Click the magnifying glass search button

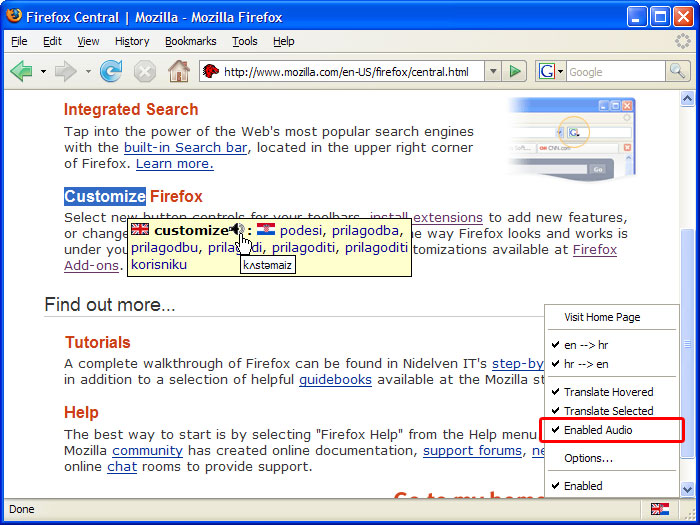pyautogui.click(x=677, y=71)
